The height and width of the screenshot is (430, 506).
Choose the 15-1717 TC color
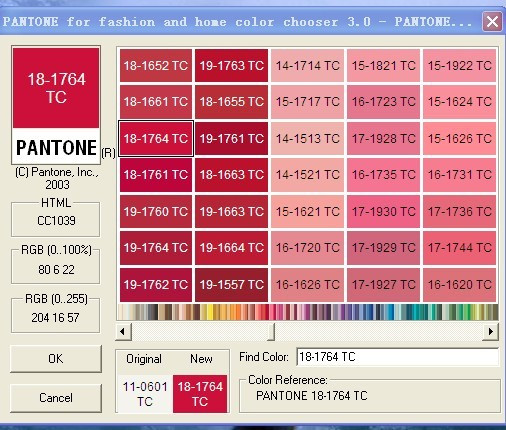(307, 102)
